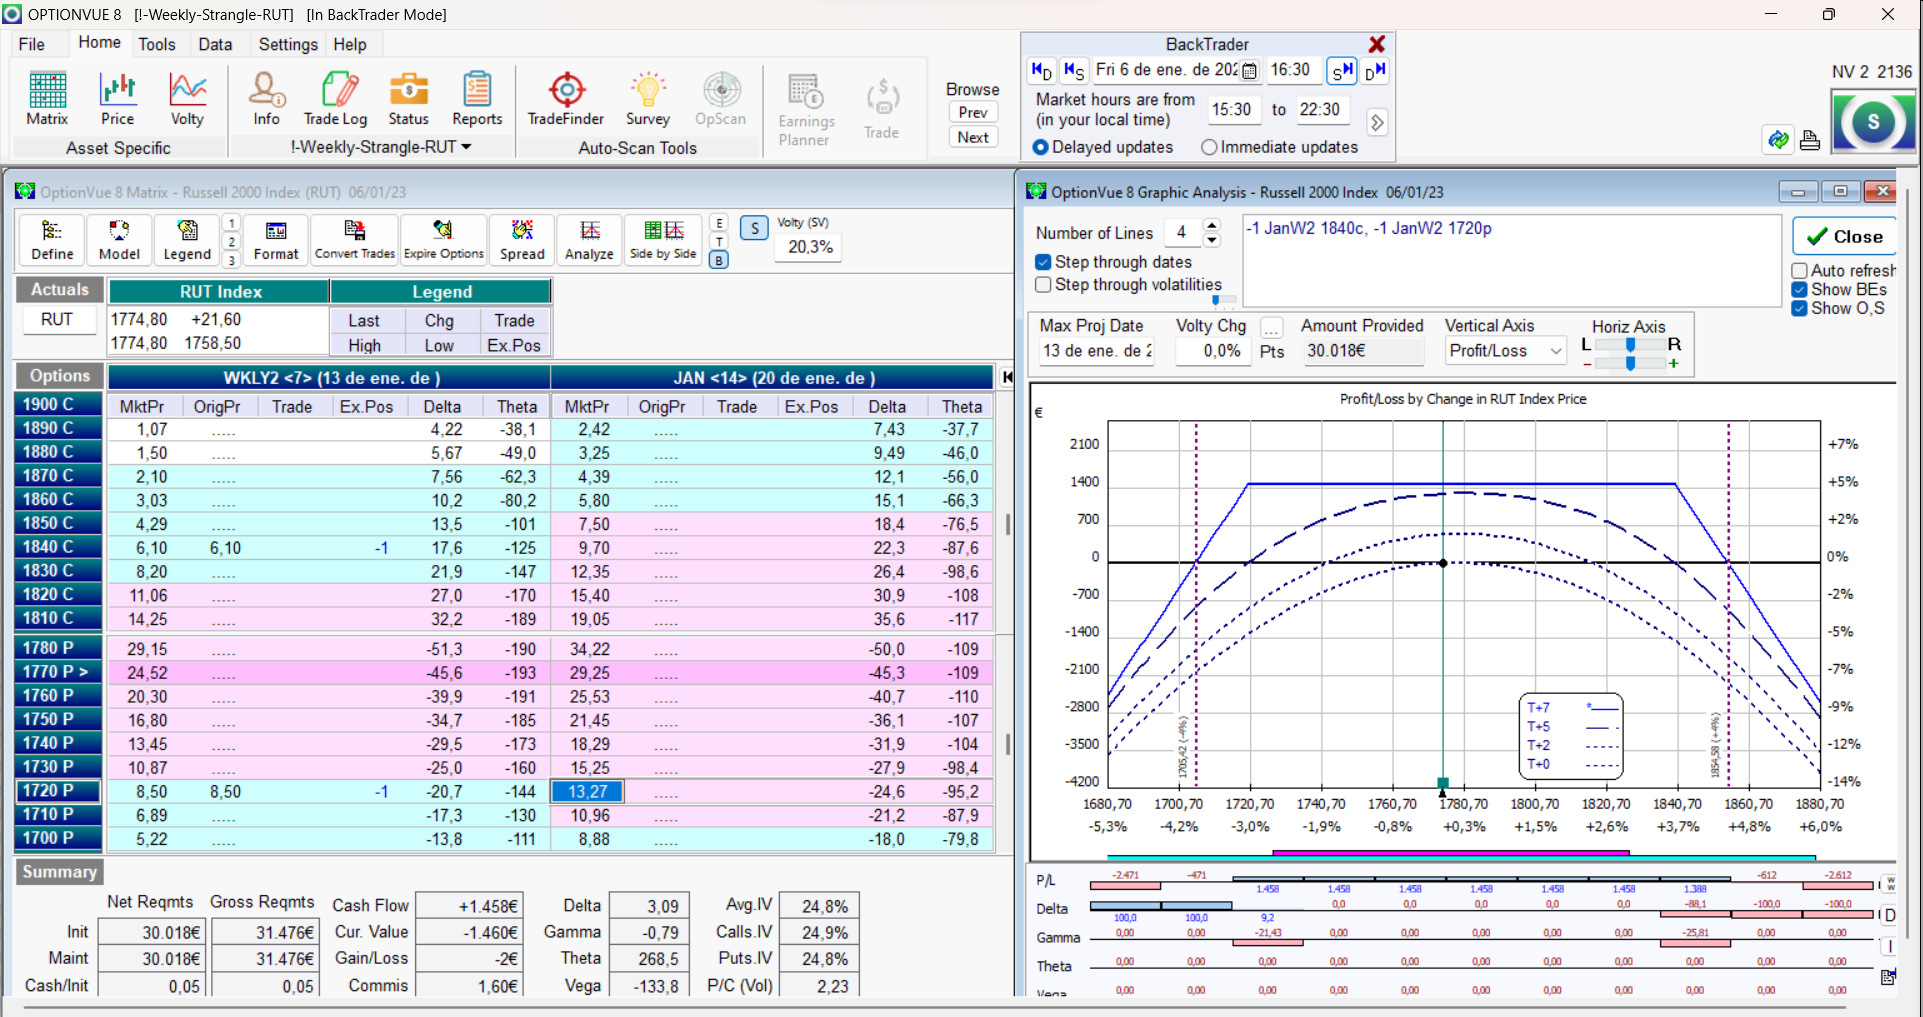The width and height of the screenshot is (1923, 1017).
Task: Enable Step through volatilities checkbox
Action: [1044, 285]
